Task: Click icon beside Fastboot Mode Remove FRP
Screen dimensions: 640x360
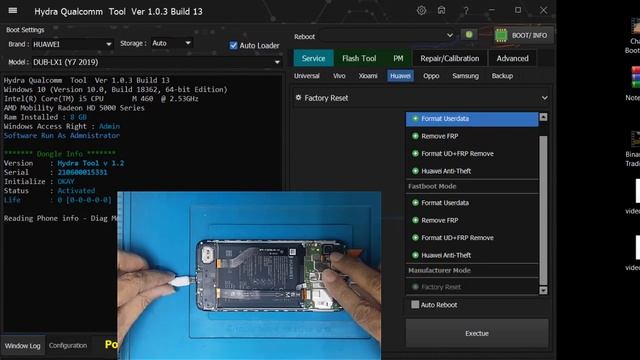Action: click(x=415, y=220)
